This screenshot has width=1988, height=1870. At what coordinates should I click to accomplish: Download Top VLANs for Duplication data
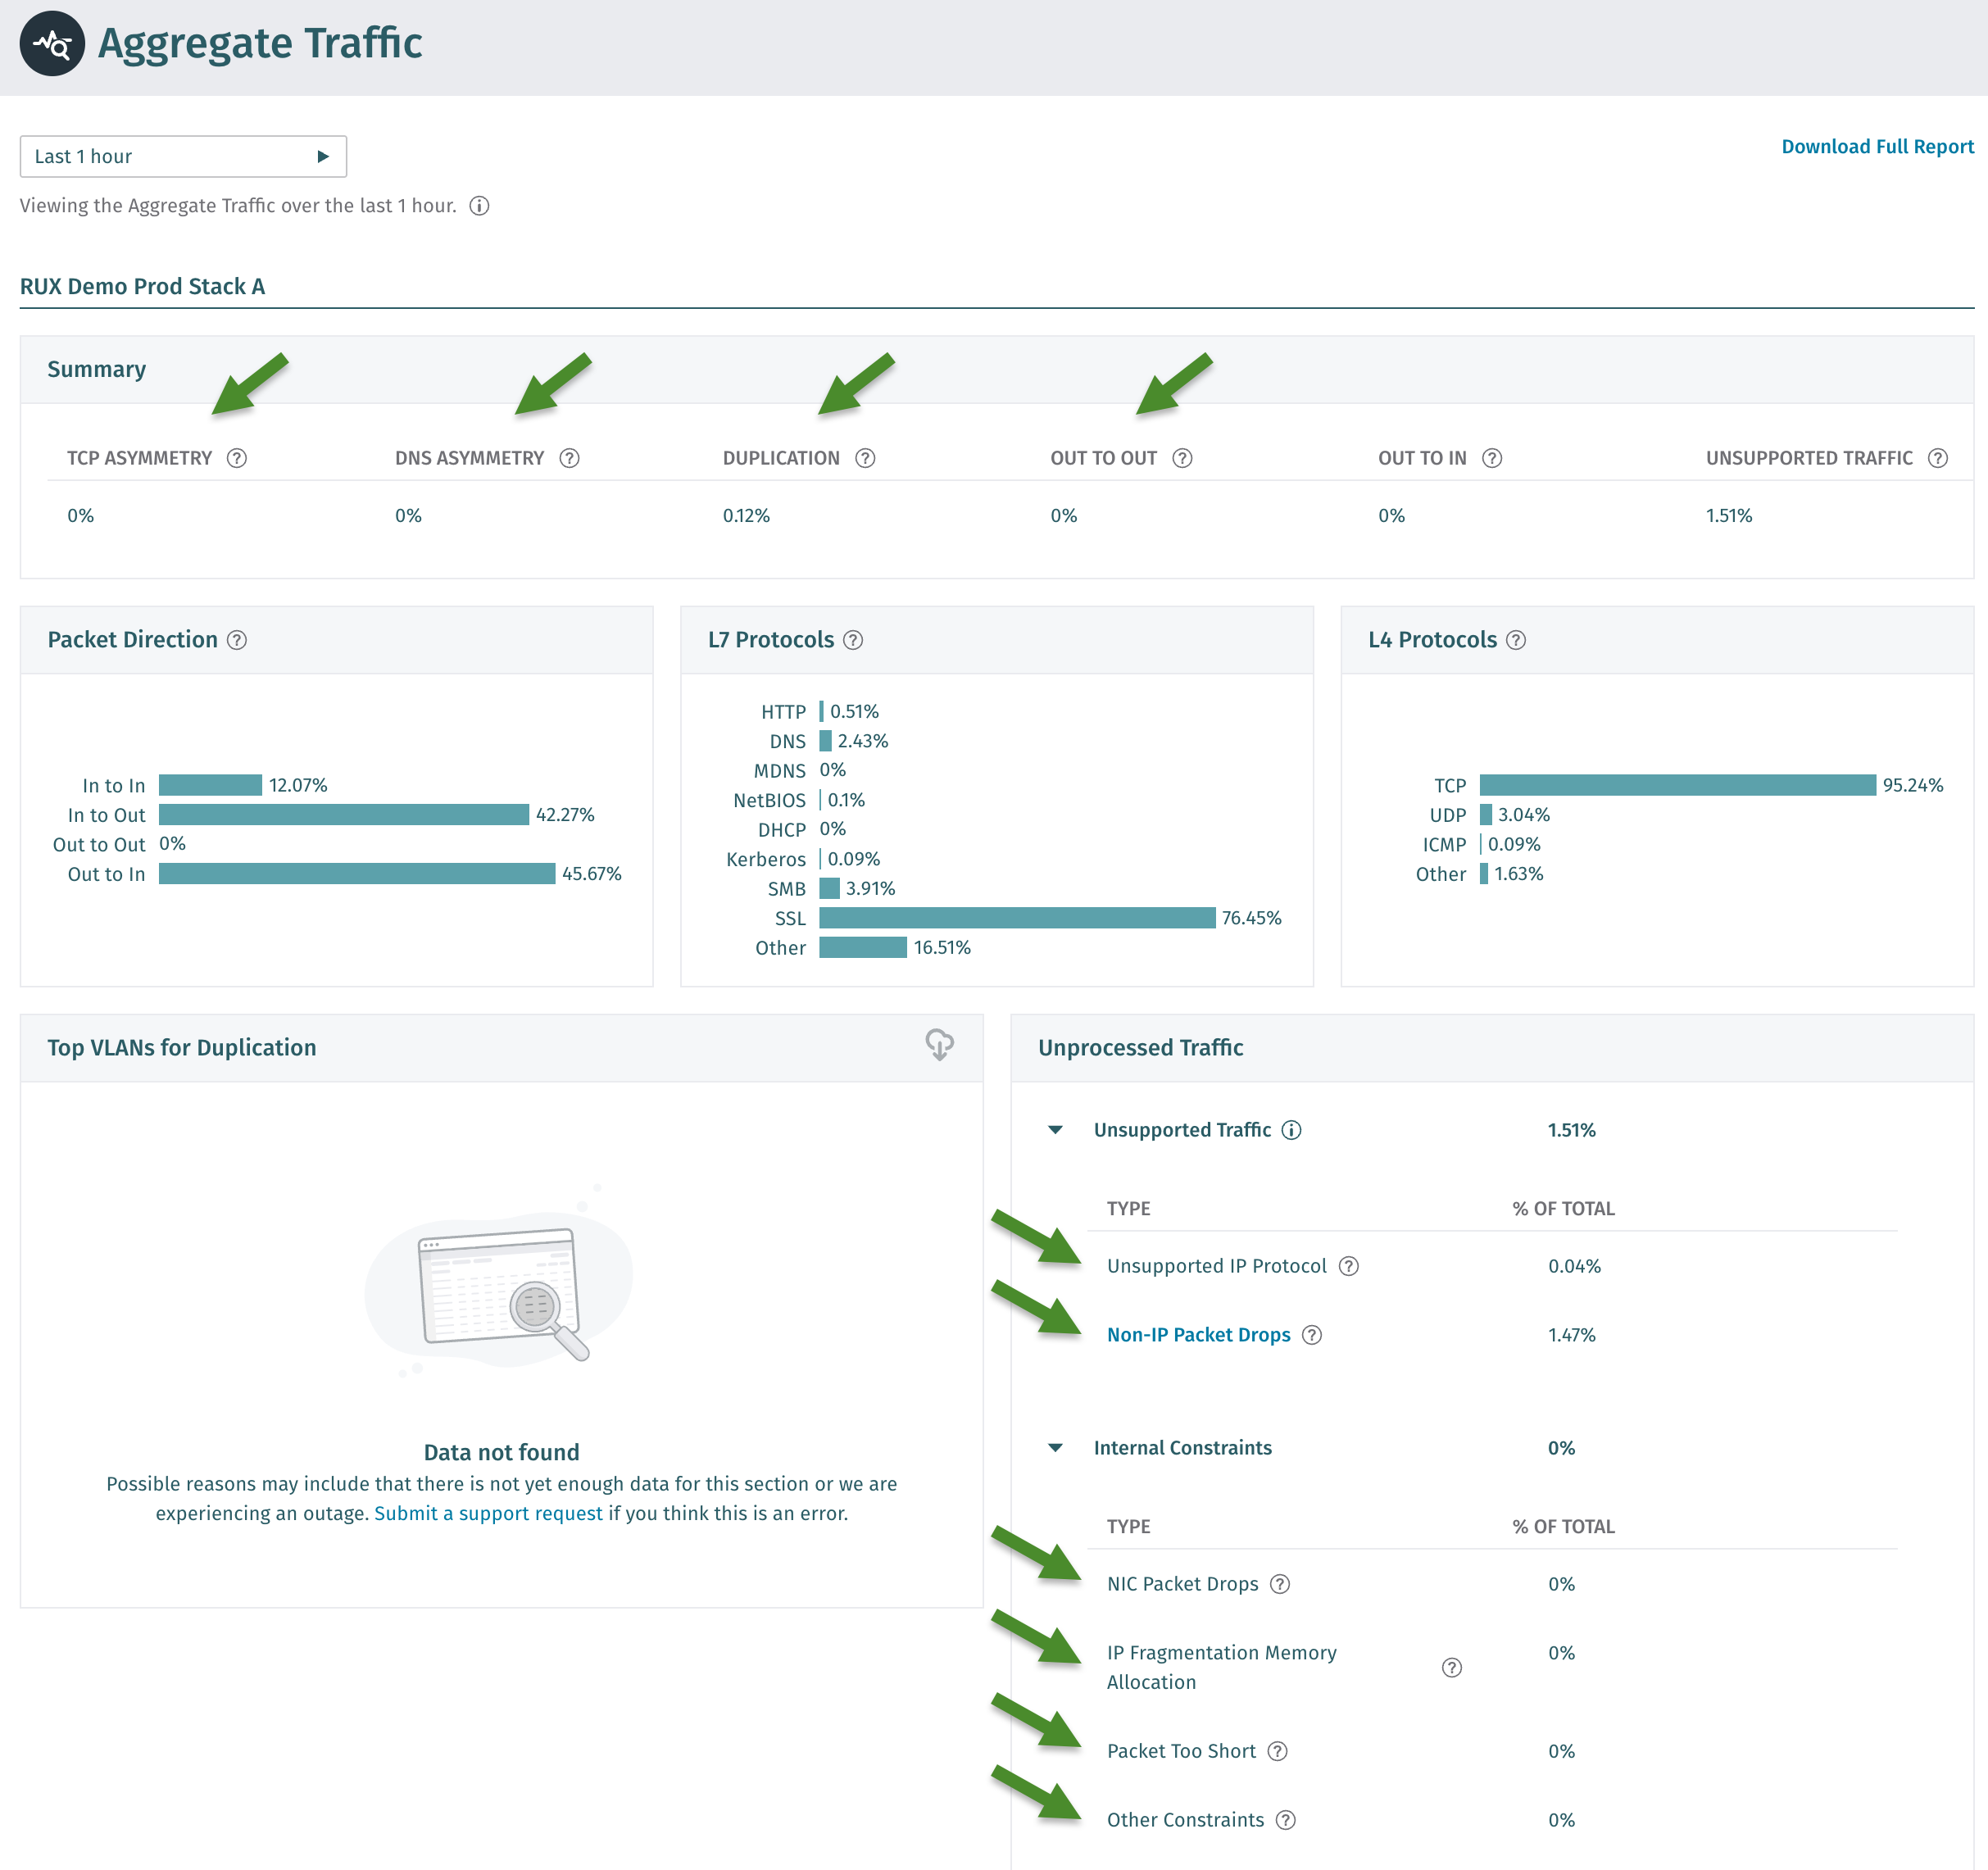click(939, 1045)
